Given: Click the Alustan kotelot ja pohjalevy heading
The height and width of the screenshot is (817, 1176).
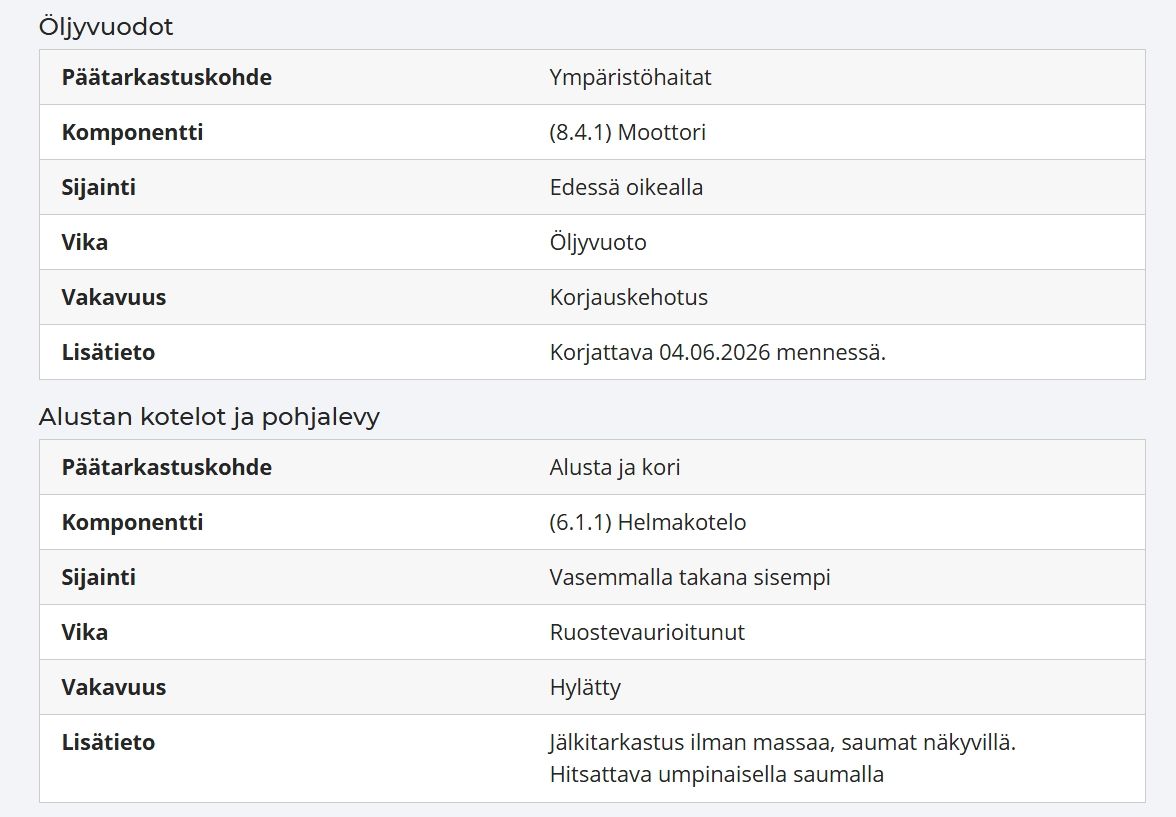Looking at the screenshot, I should [209, 416].
